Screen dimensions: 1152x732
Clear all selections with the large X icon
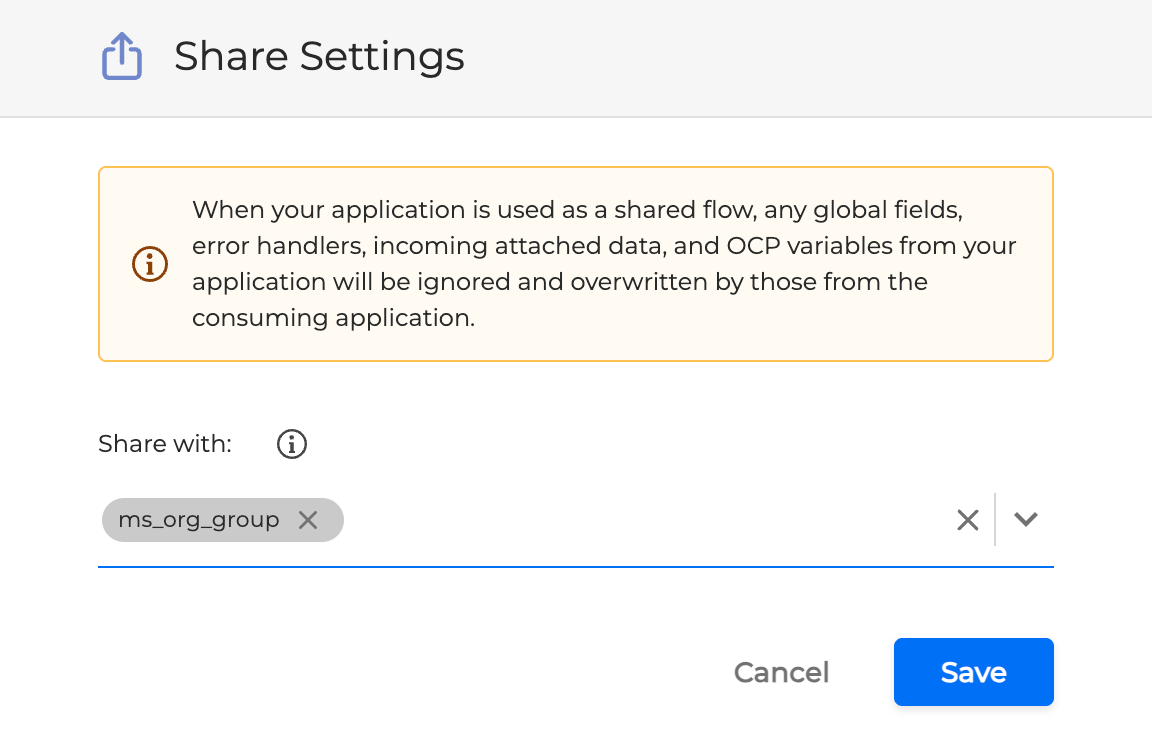click(x=966, y=519)
